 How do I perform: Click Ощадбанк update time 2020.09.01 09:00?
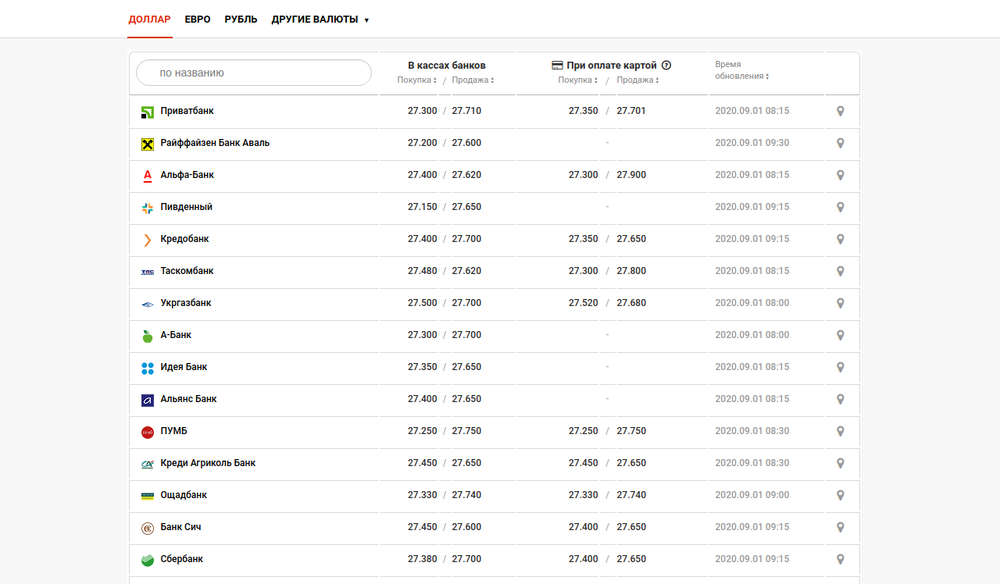pos(752,495)
